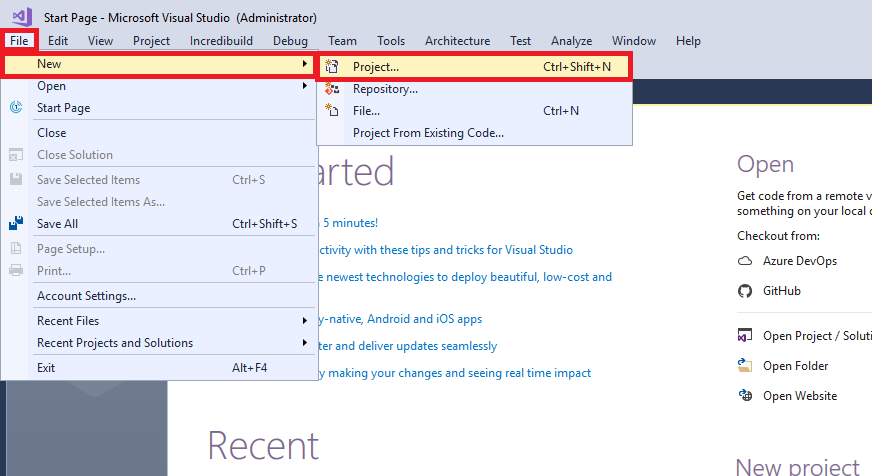Expand the New submenu arrow
This screenshot has width=872, height=476.
pyautogui.click(x=305, y=64)
